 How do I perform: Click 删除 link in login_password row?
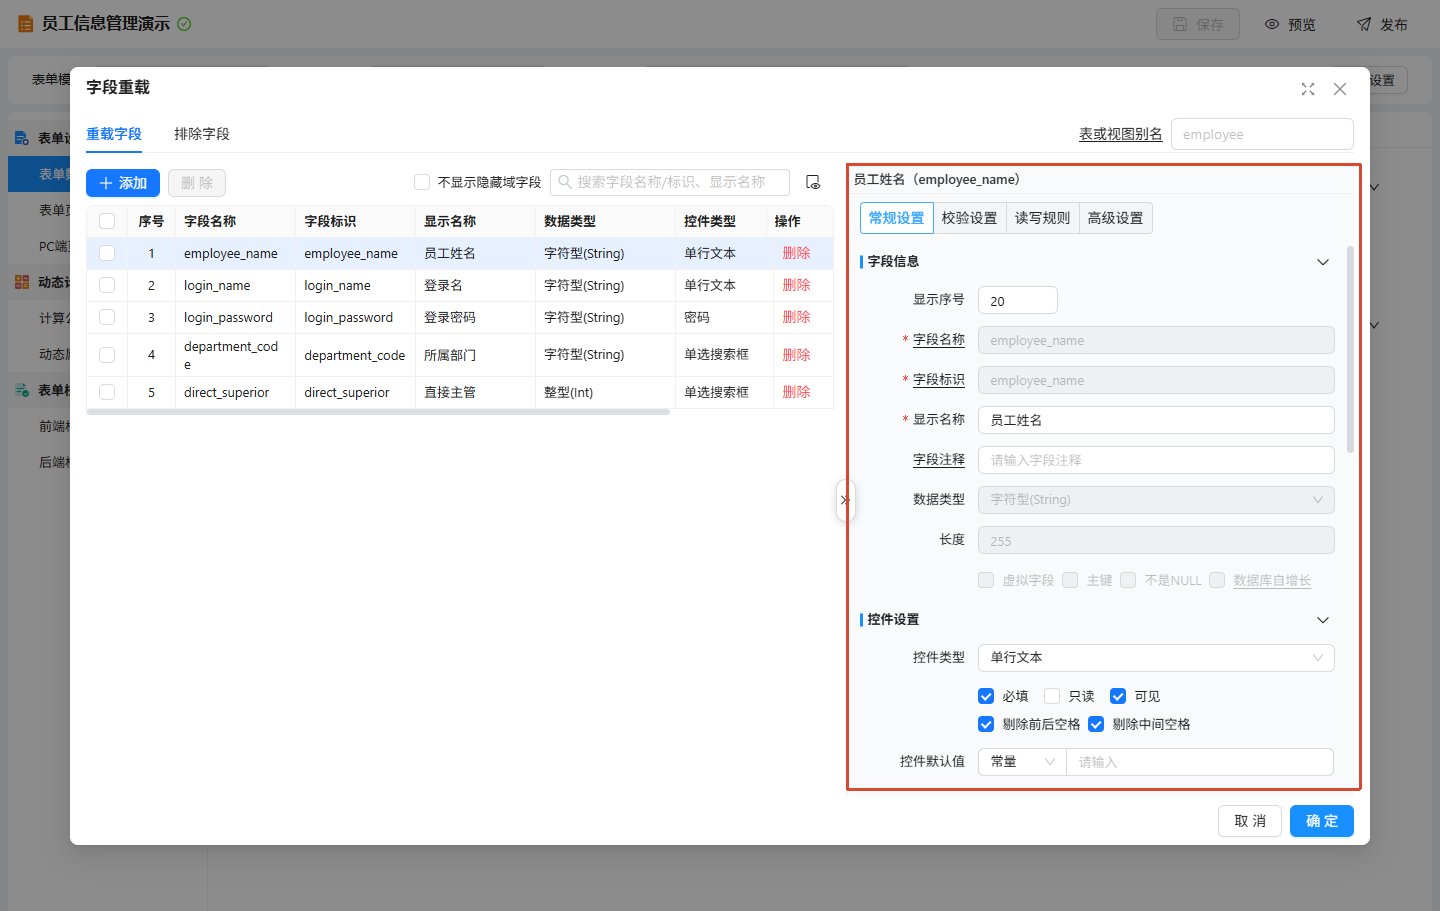[796, 317]
